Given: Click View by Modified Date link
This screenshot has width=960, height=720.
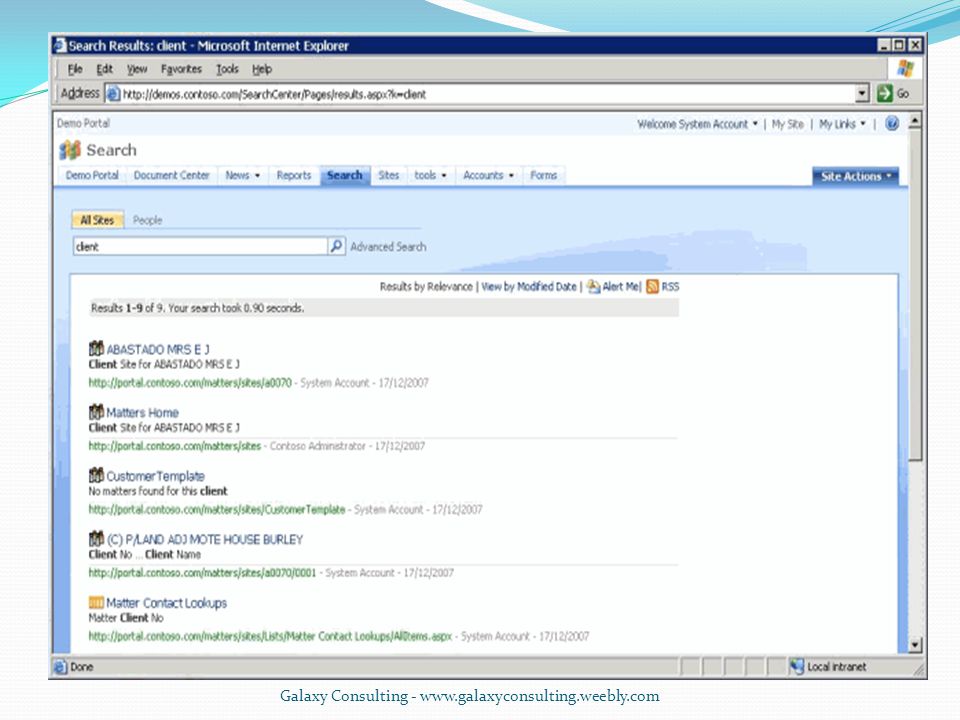Looking at the screenshot, I should coord(529,287).
